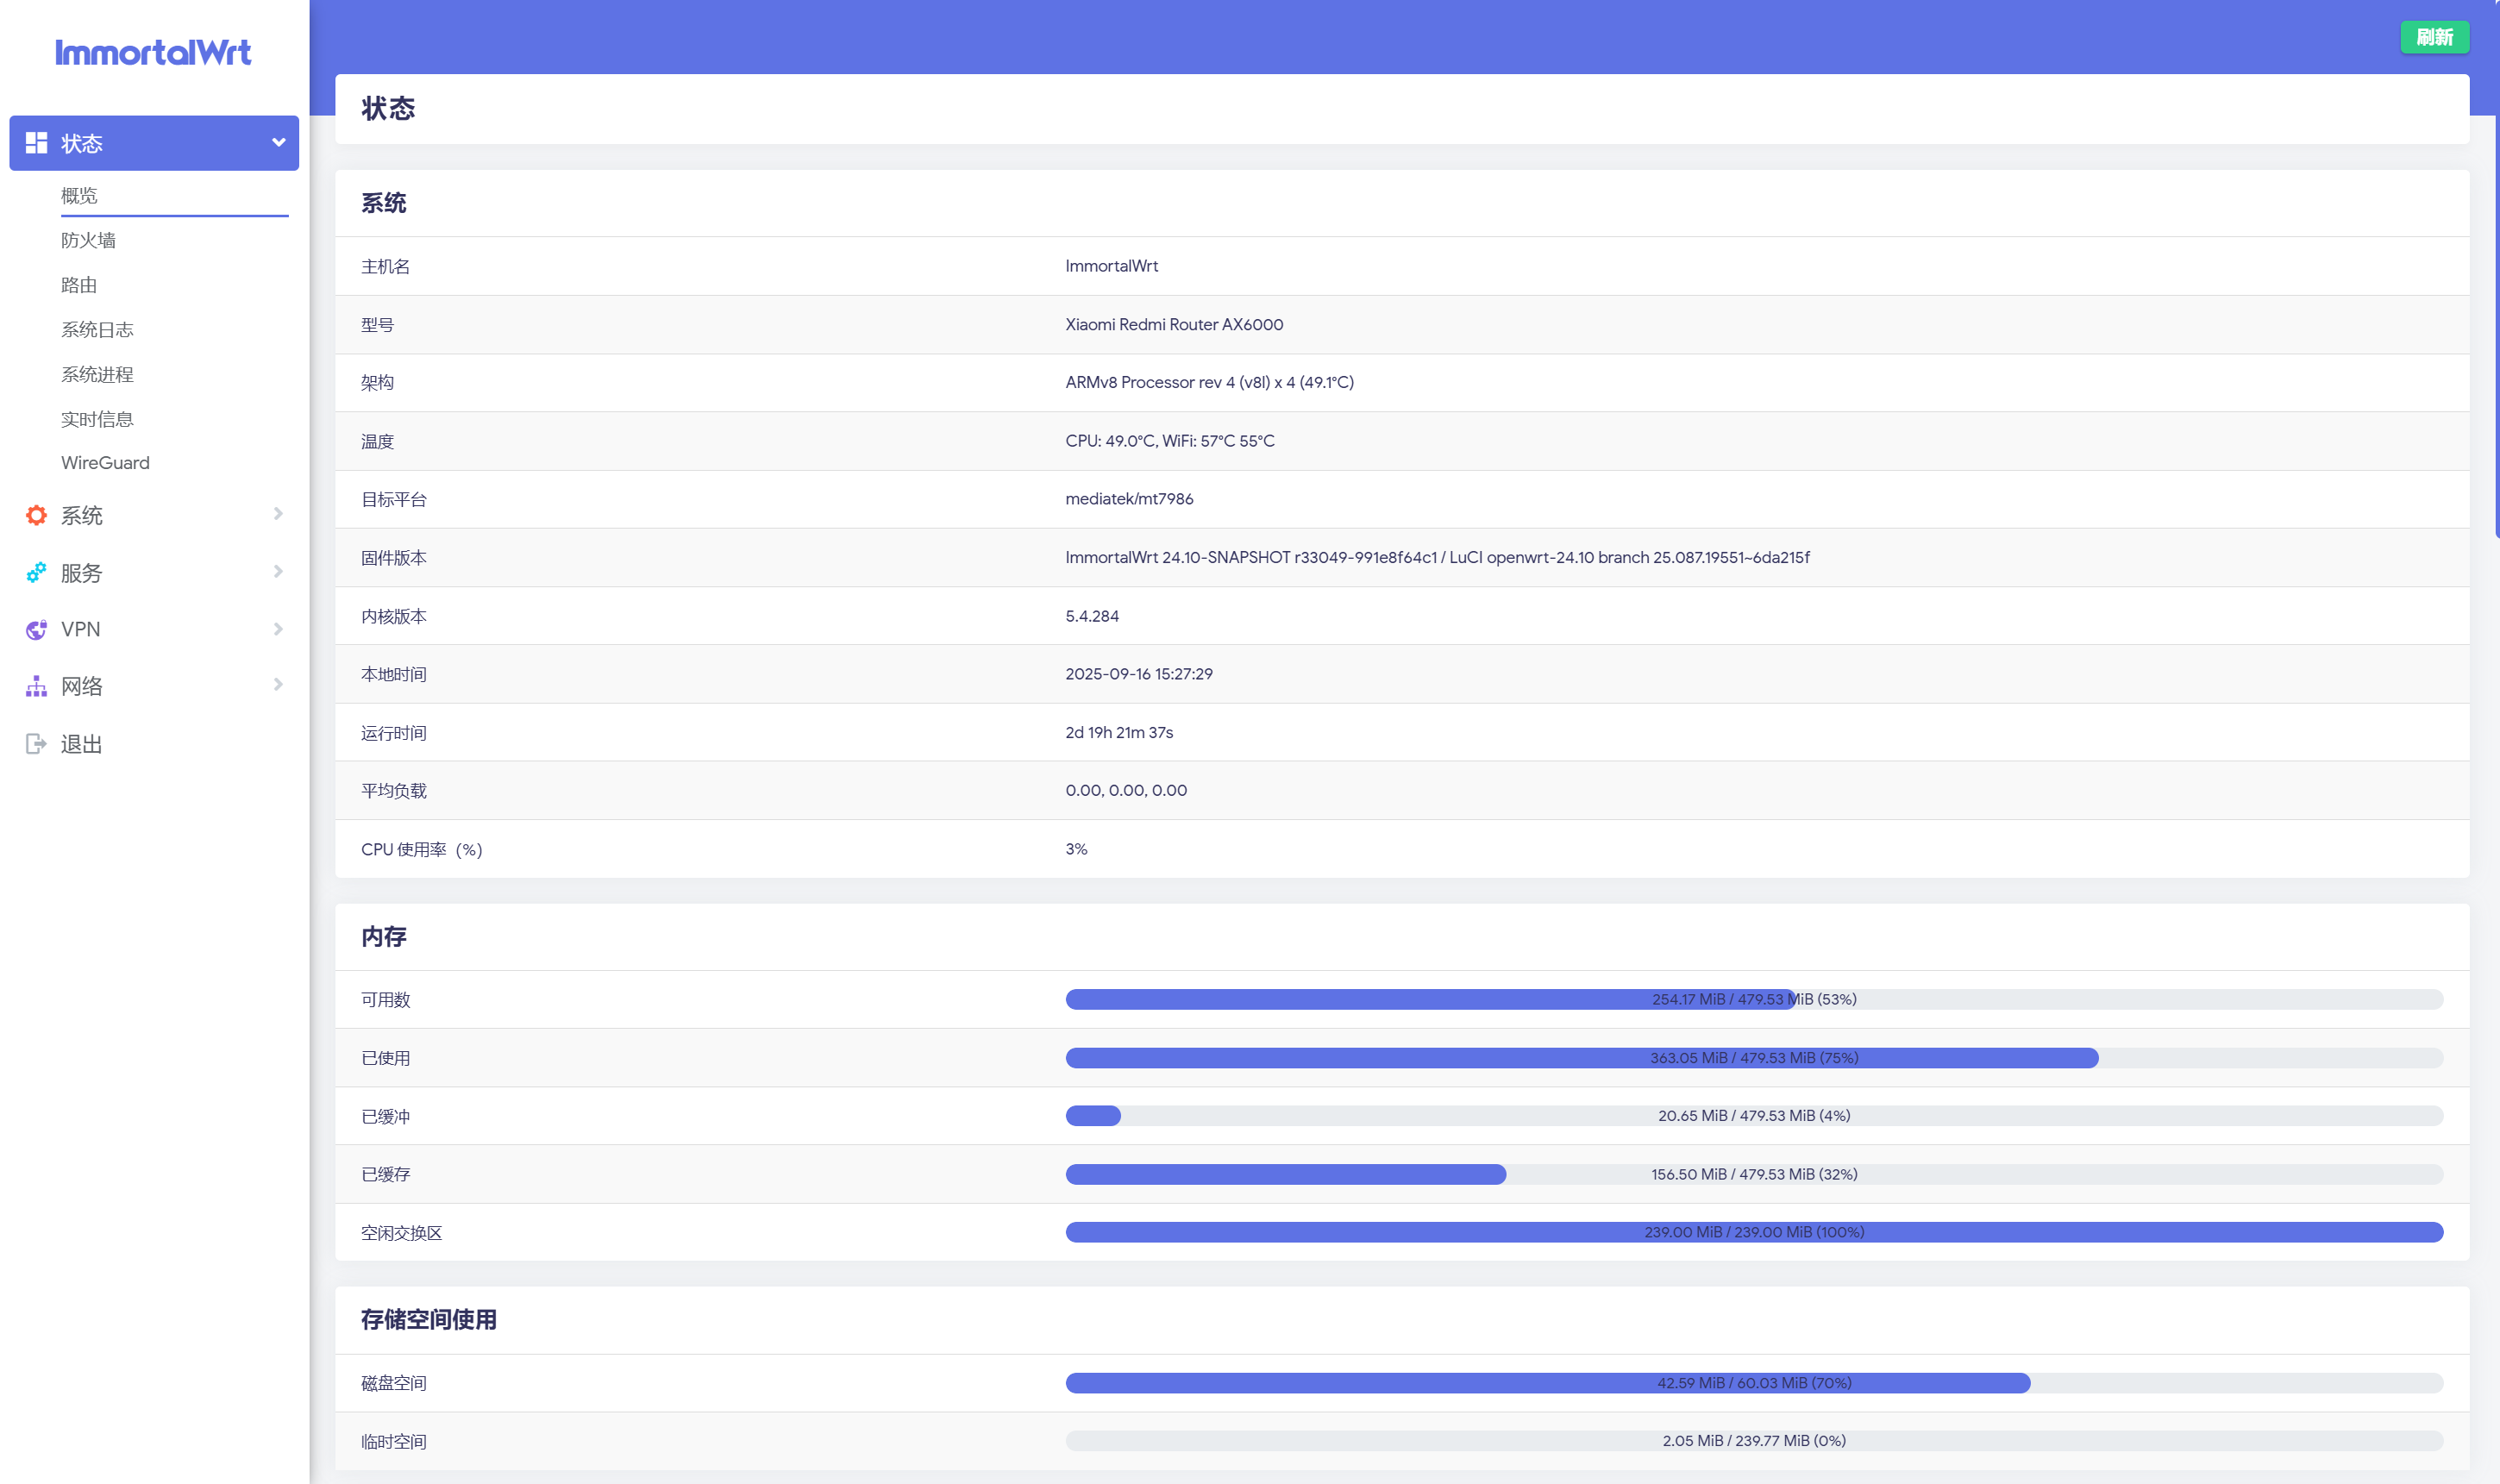
Task: Click the logout door icon
Action: (36, 743)
